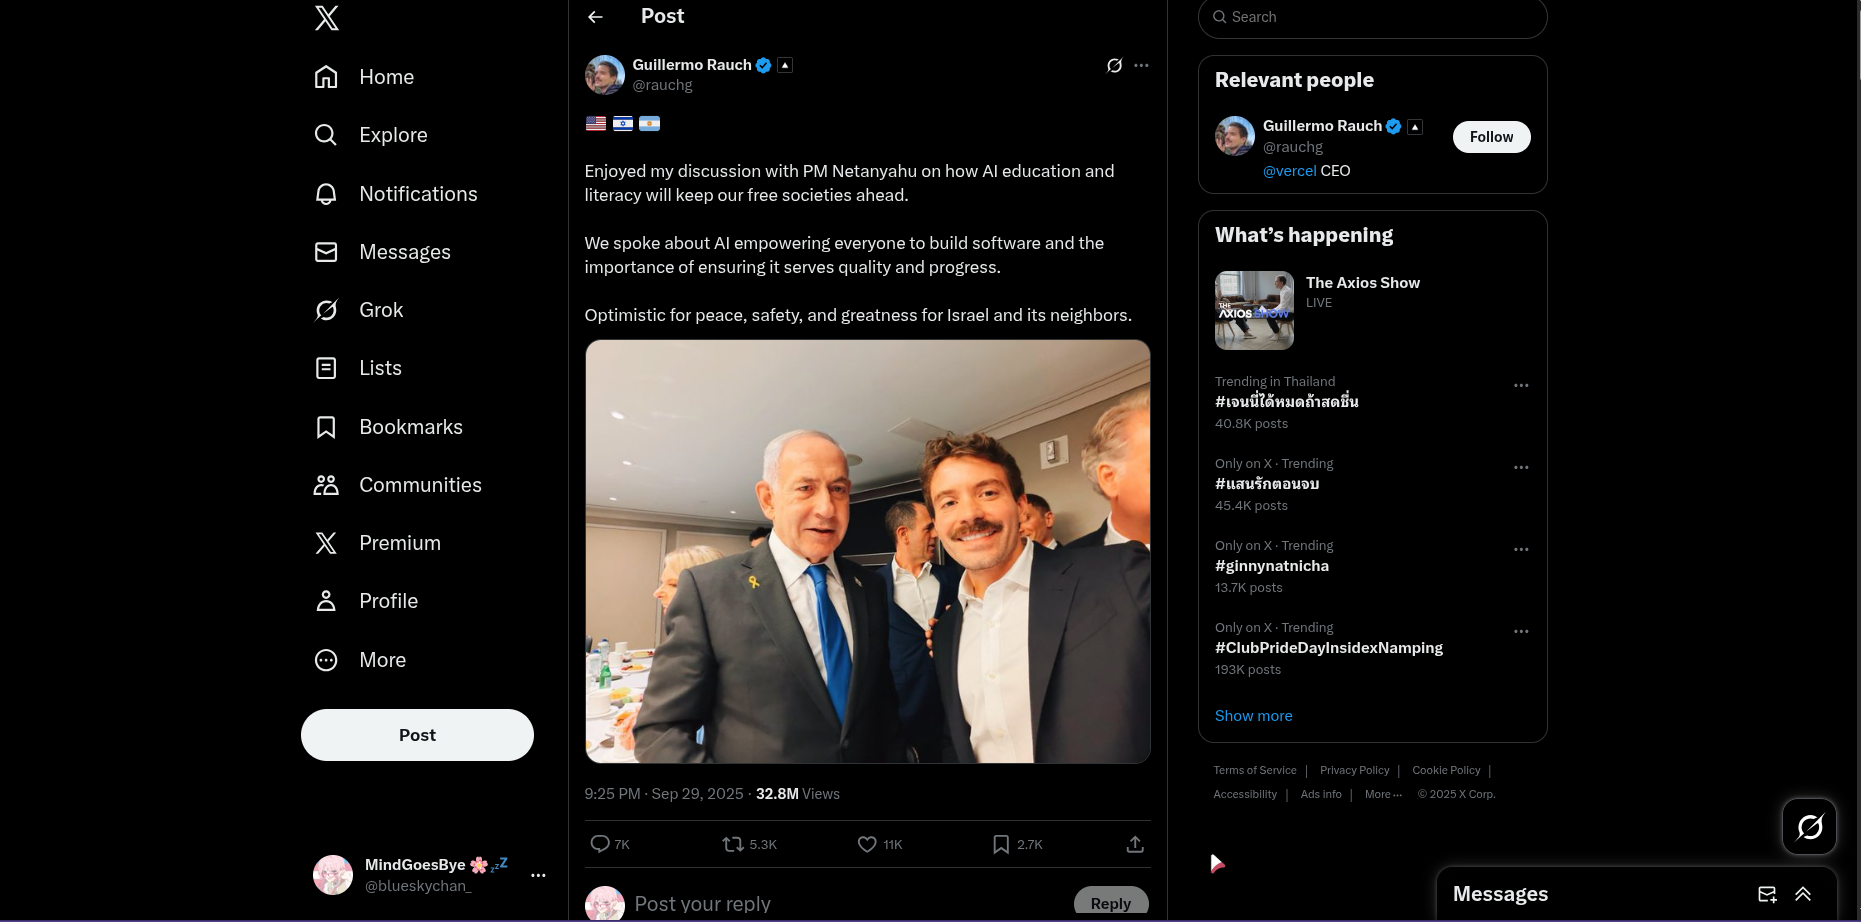Bookmark the post by Guillermo Rauch

tap(1001, 844)
